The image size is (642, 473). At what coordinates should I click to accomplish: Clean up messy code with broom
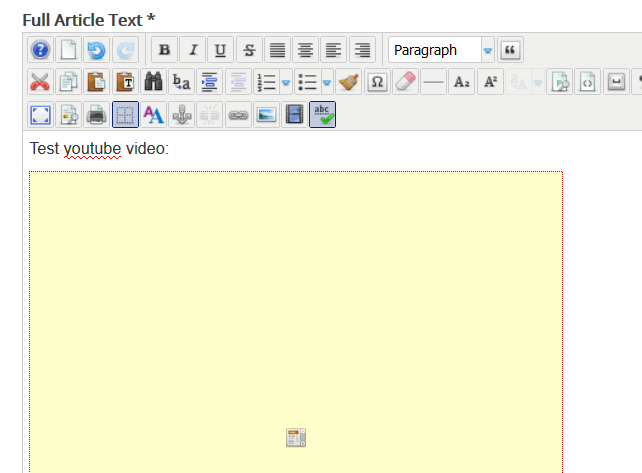click(x=348, y=82)
